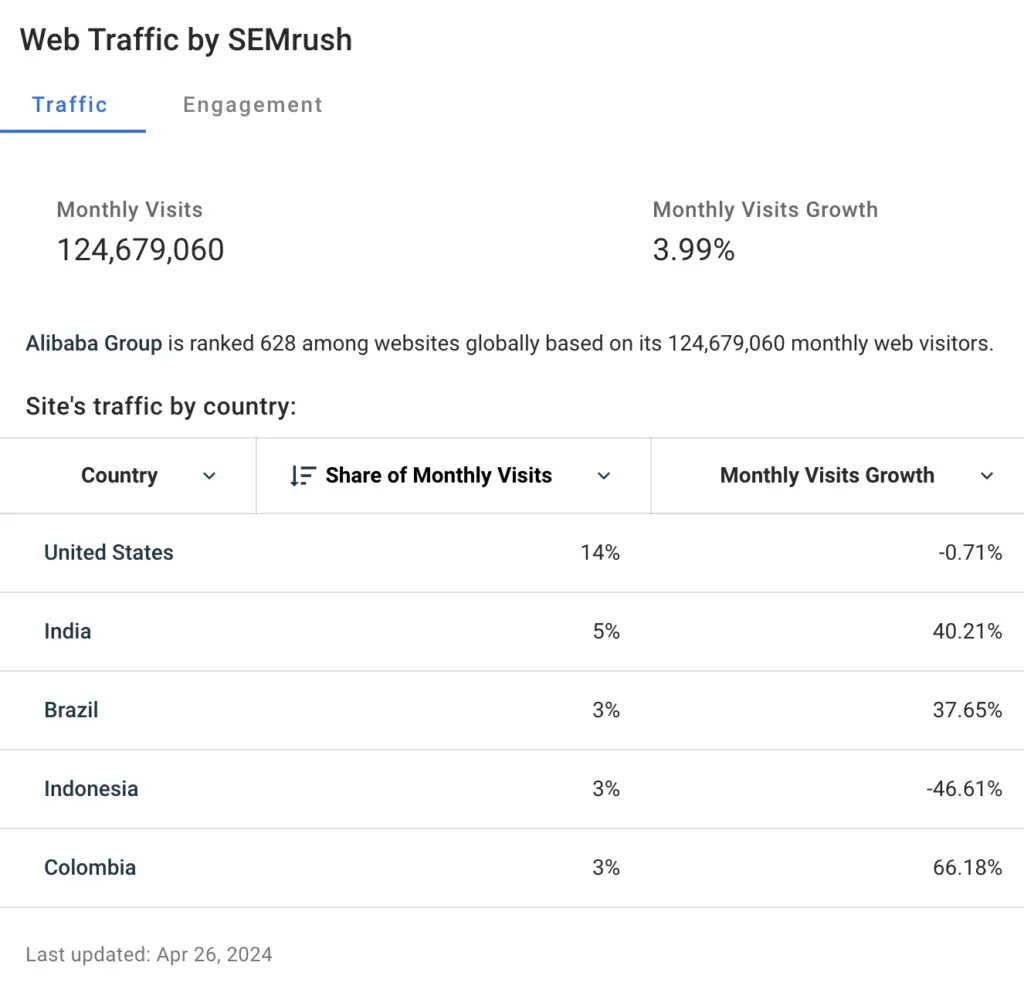Click the India 40.21% growth cell
This screenshot has width=1024, height=996.
pyautogui.click(x=967, y=632)
